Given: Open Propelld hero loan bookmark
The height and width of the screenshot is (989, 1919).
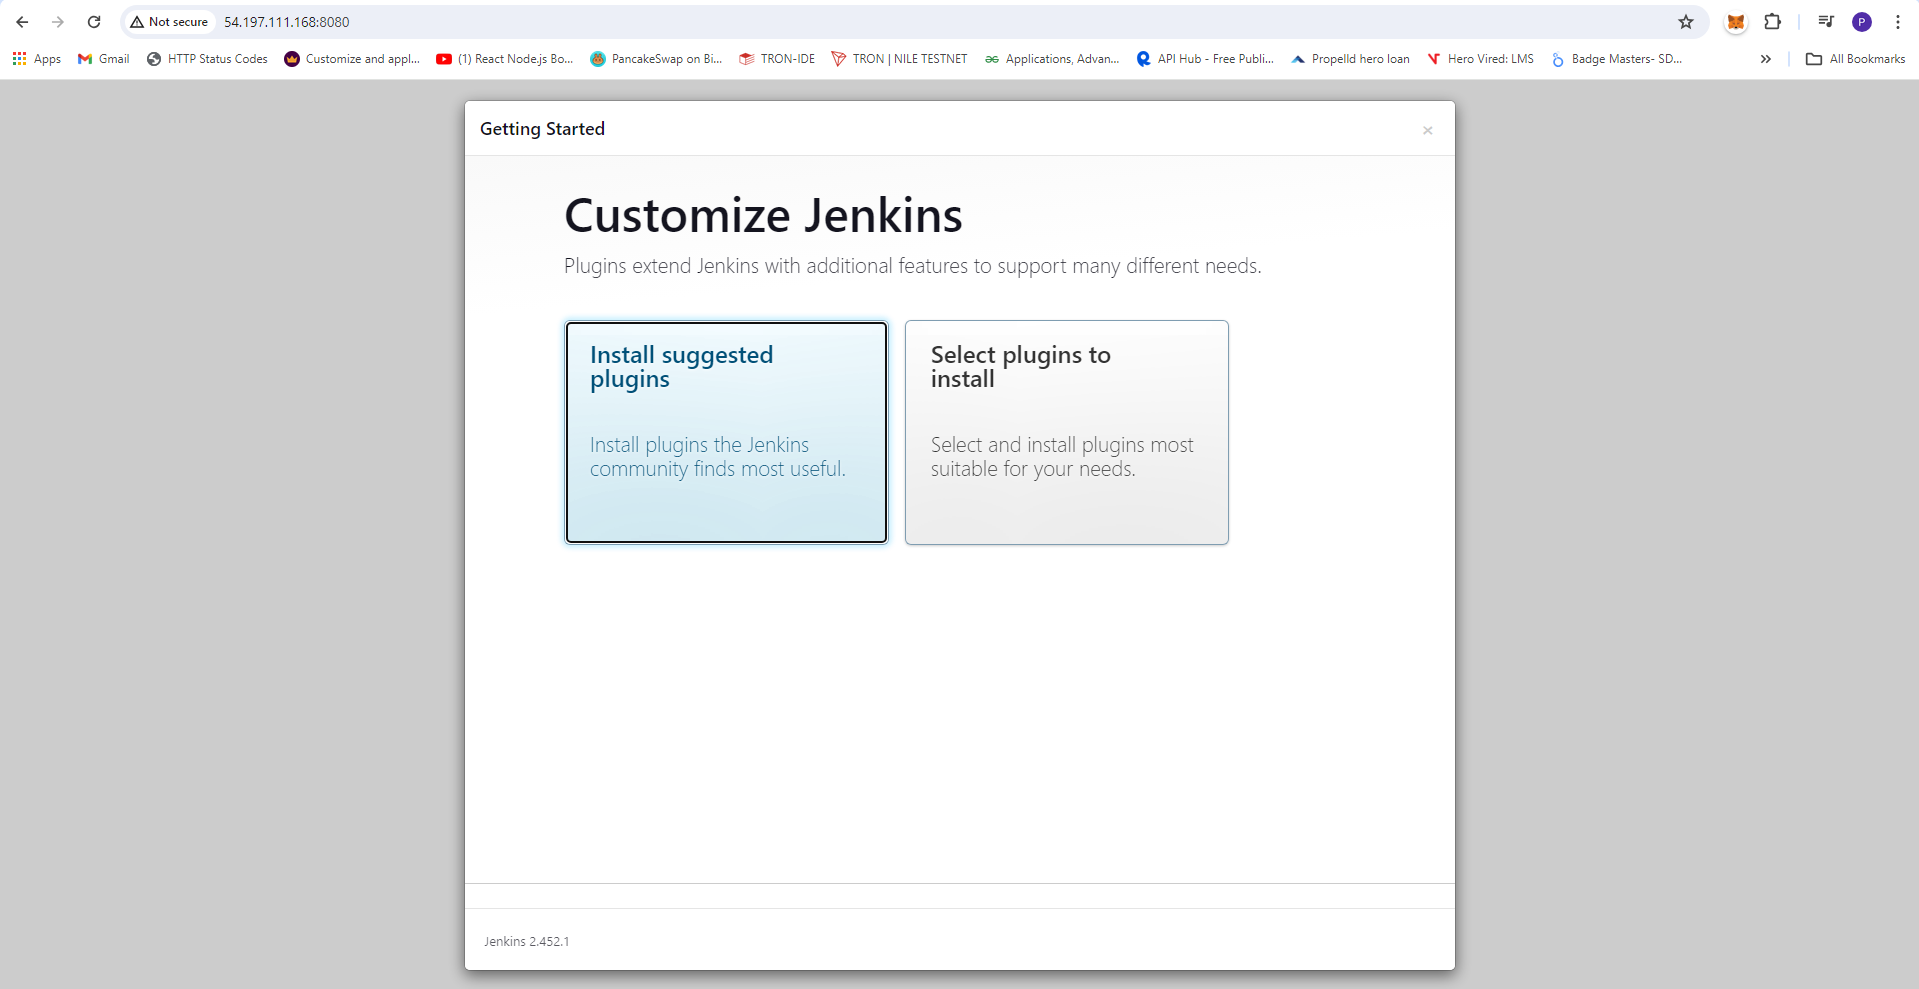Looking at the screenshot, I should [1350, 59].
